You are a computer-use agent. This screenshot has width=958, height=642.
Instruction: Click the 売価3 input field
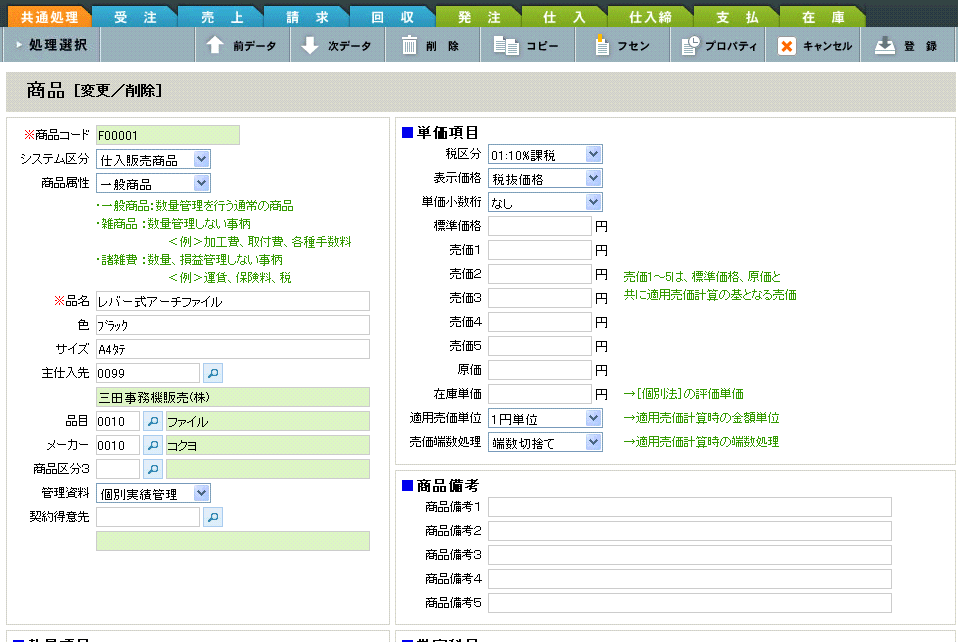coord(540,298)
